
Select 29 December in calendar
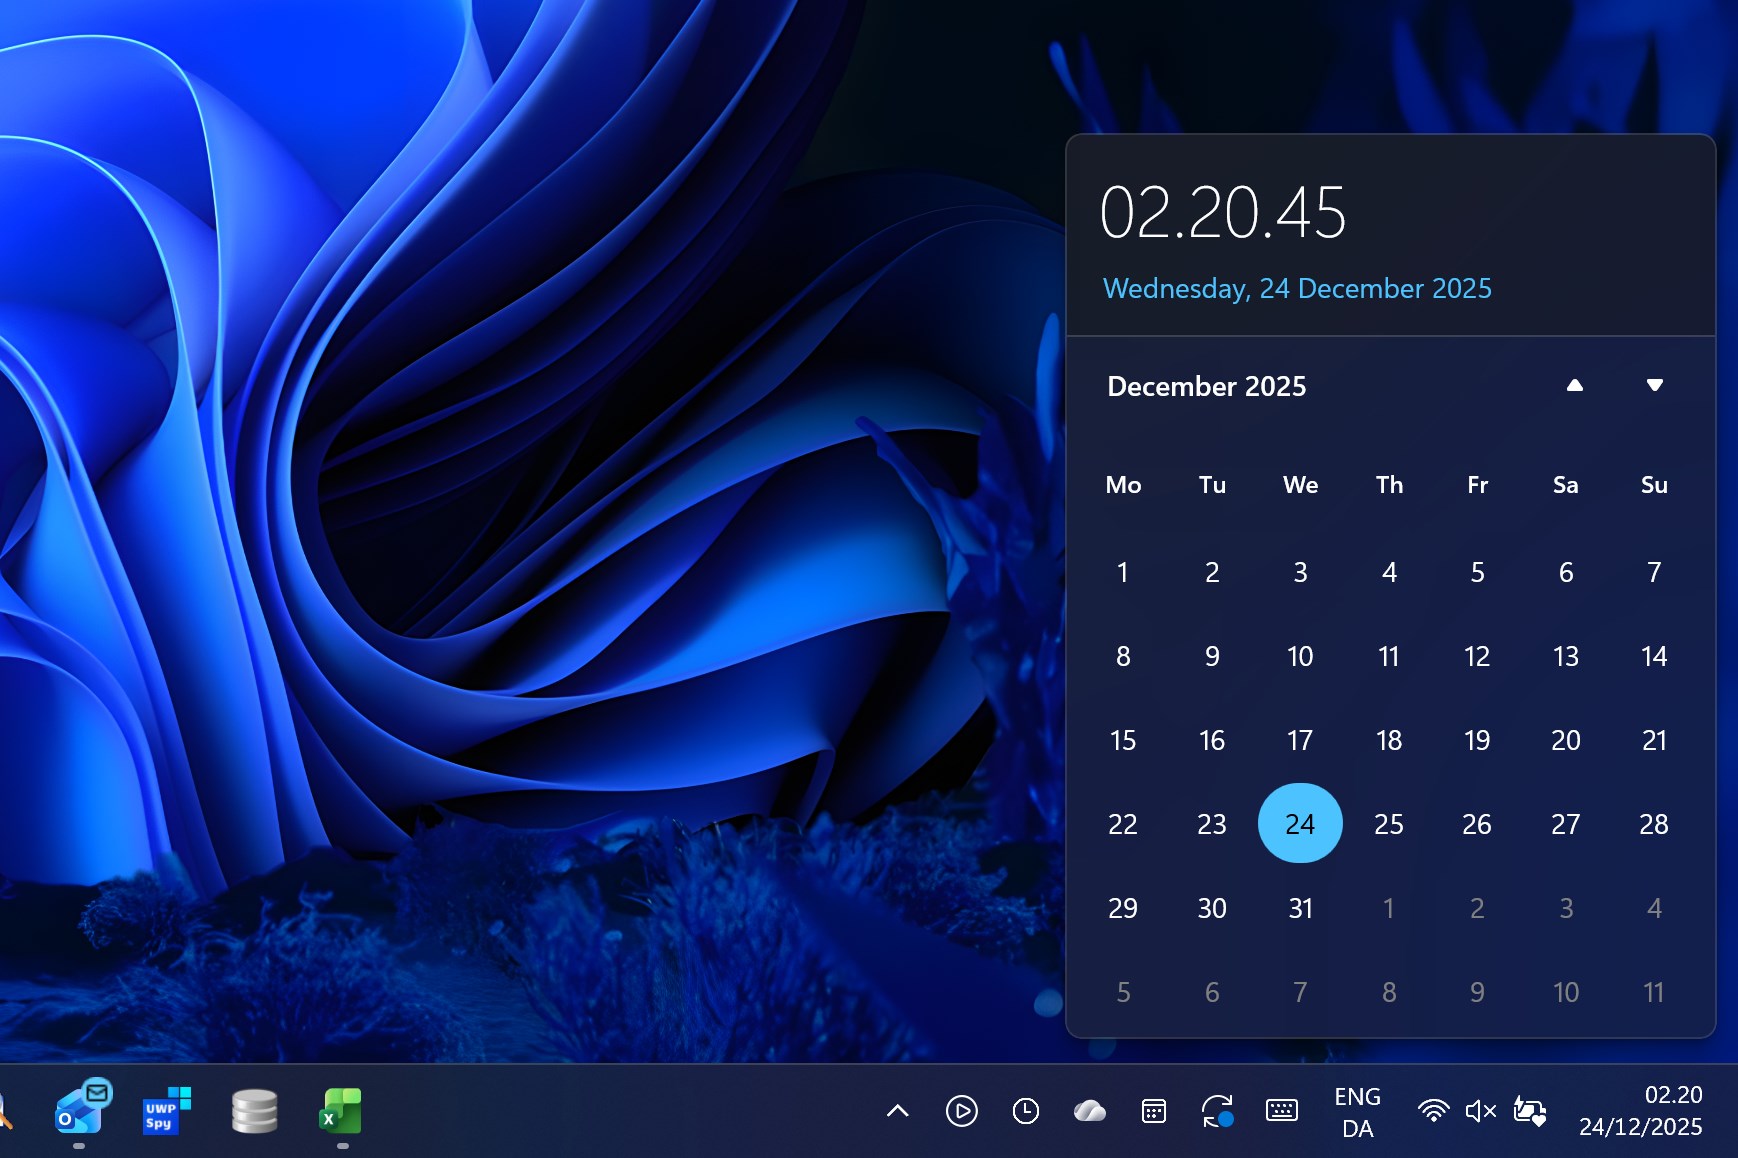[1123, 907]
